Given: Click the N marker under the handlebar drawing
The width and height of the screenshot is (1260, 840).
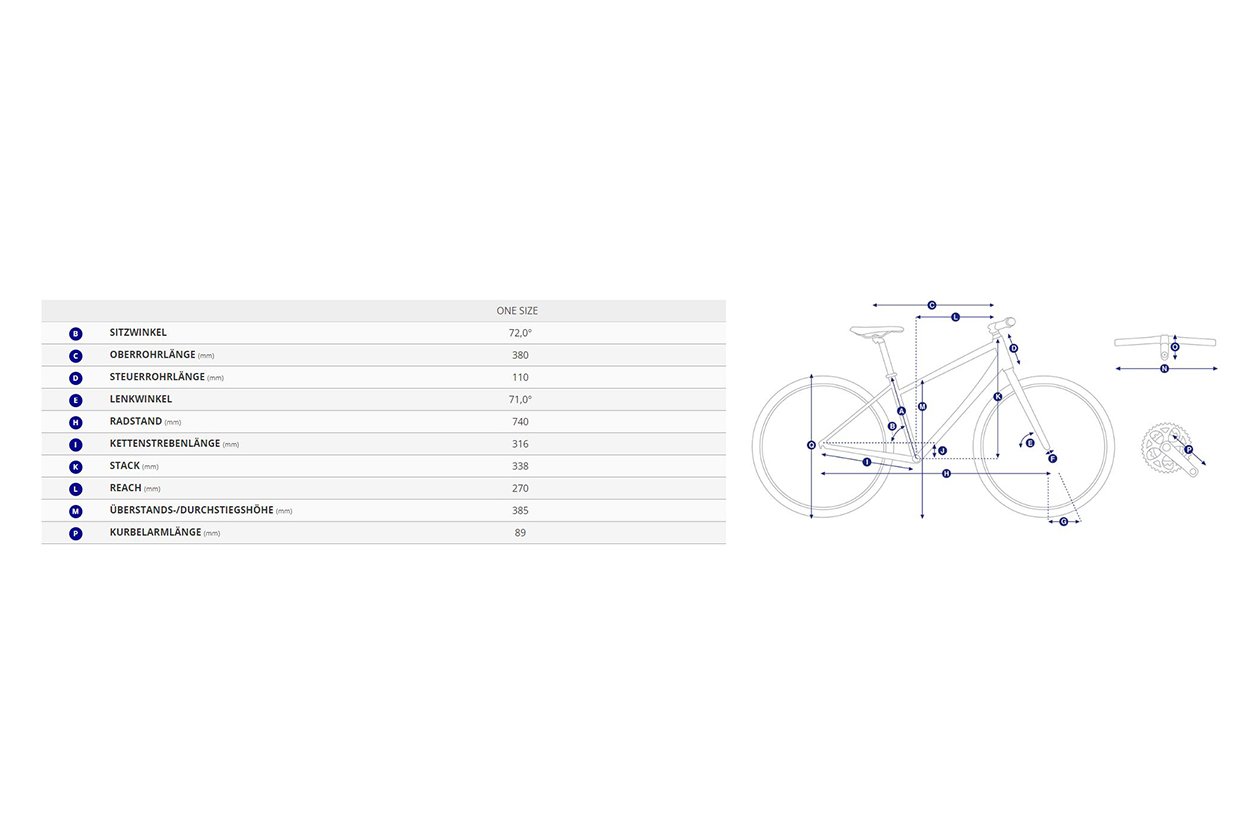Looking at the screenshot, I should click(x=1164, y=368).
